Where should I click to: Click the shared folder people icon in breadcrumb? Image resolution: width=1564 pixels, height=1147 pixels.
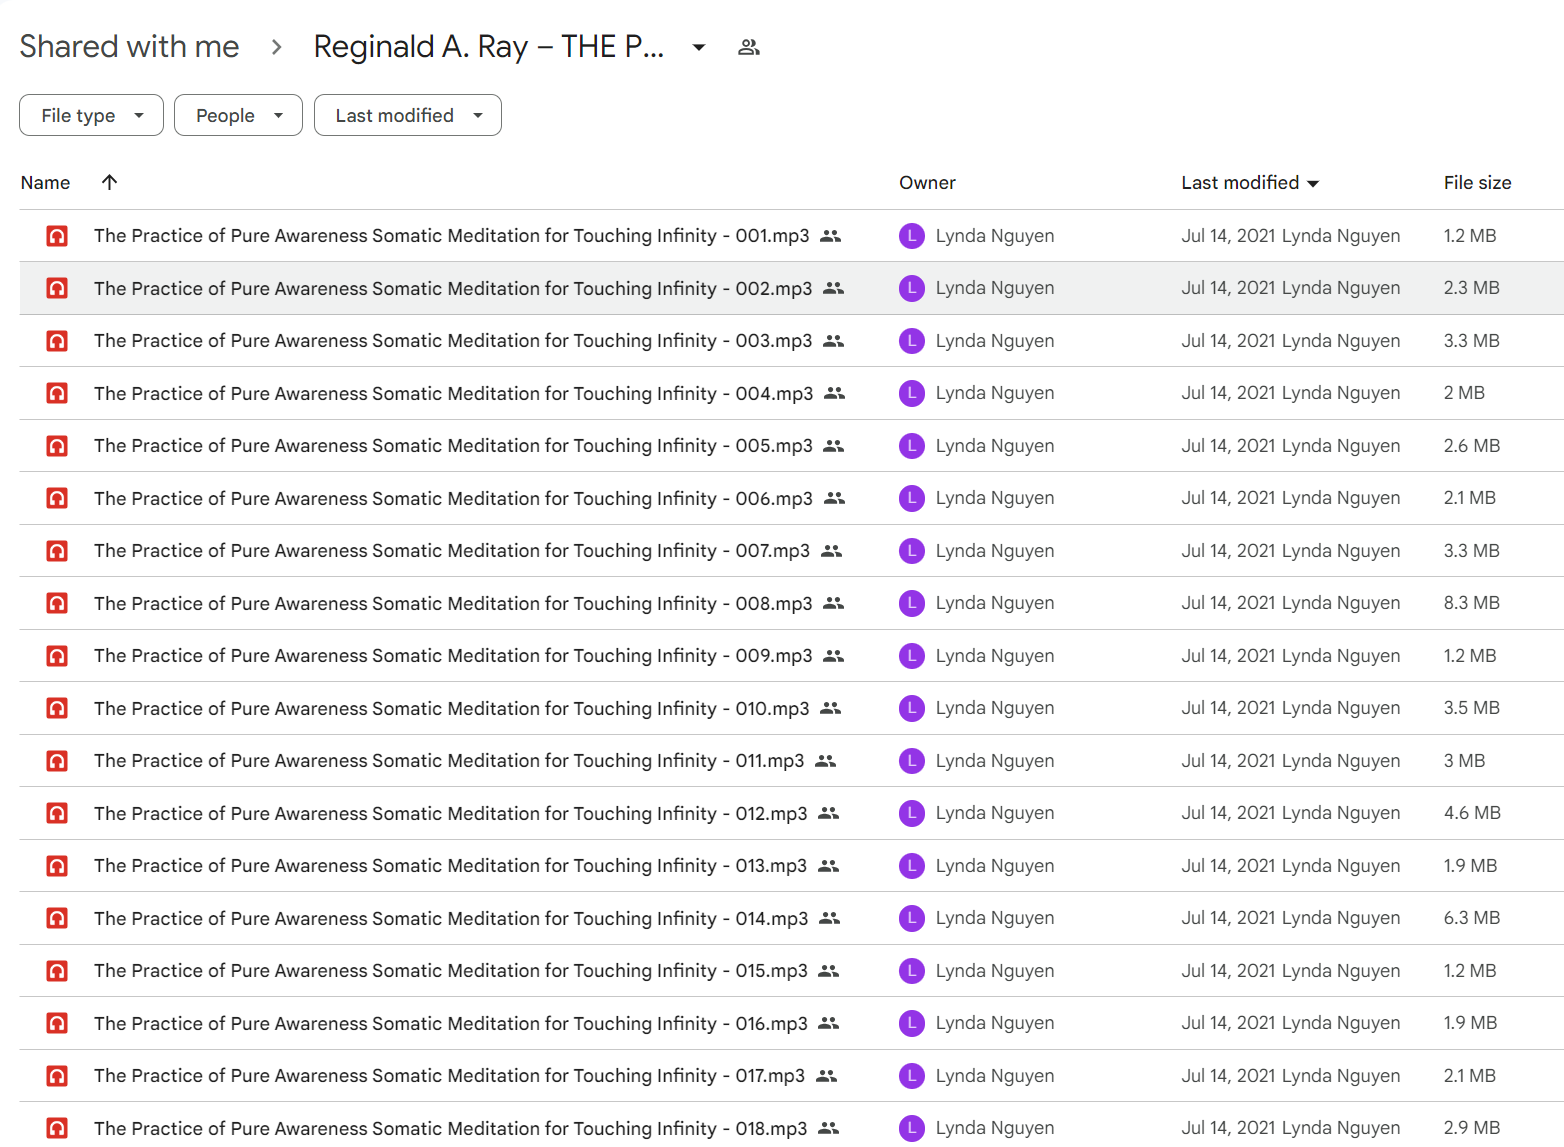[749, 47]
